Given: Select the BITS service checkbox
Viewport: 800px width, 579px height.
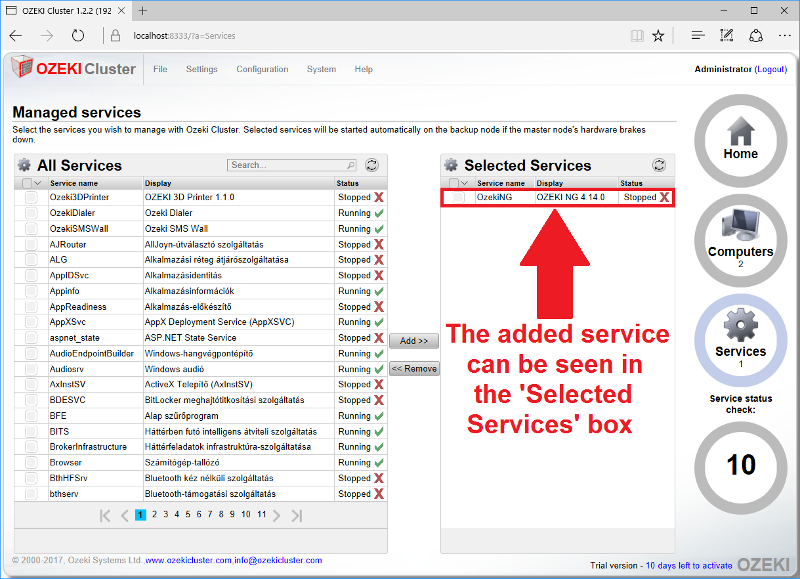Looking at the screenshot, I should tap(31, 432).
